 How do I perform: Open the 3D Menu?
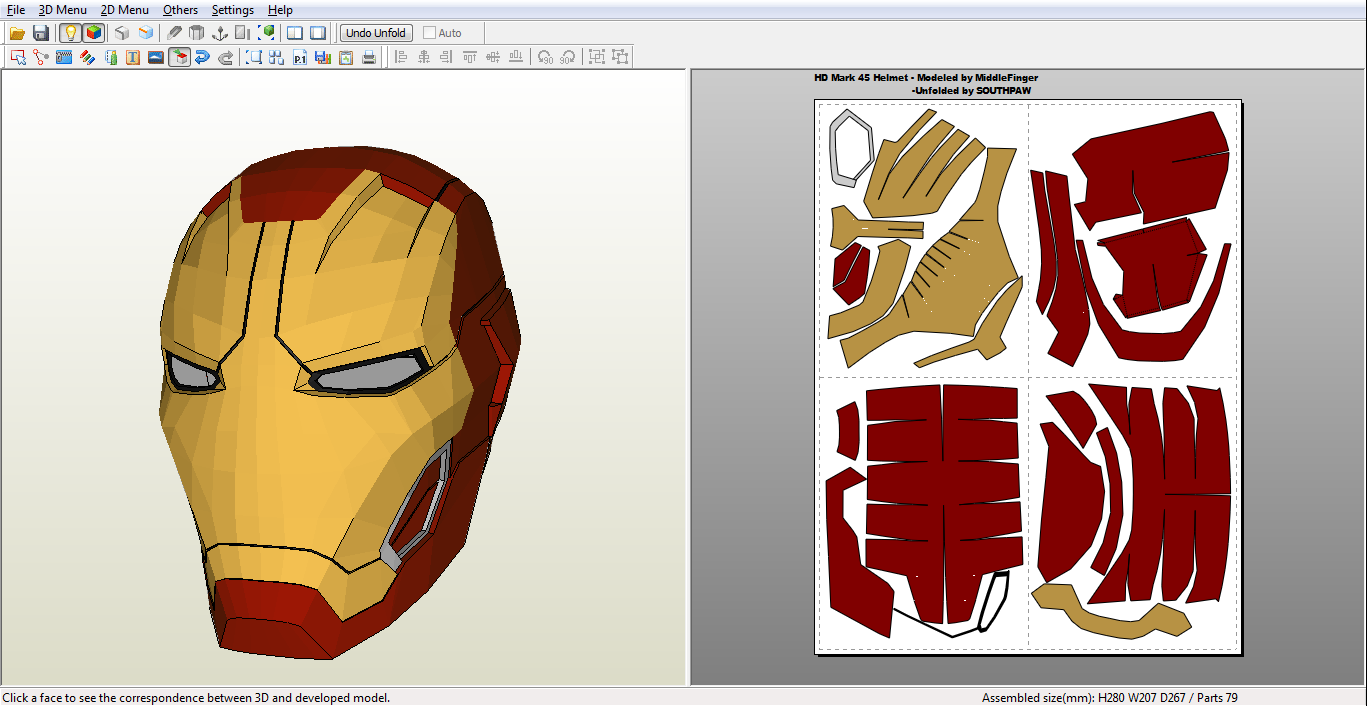tap(63, 10)
